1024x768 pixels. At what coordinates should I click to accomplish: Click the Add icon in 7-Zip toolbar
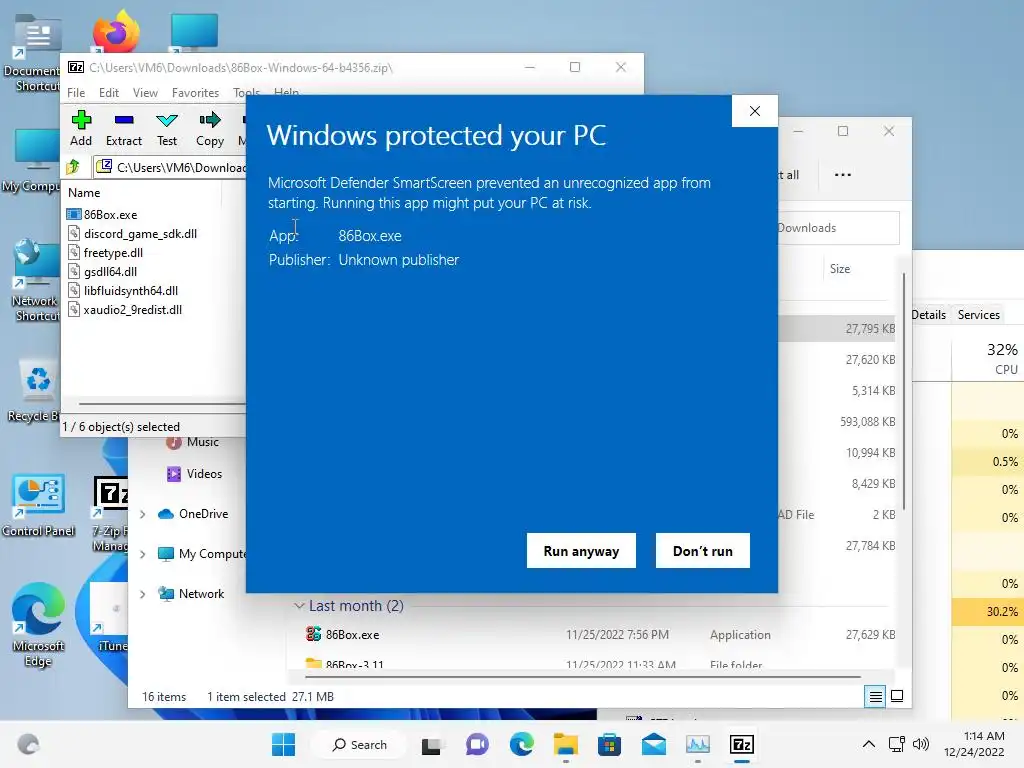point(81,129)
